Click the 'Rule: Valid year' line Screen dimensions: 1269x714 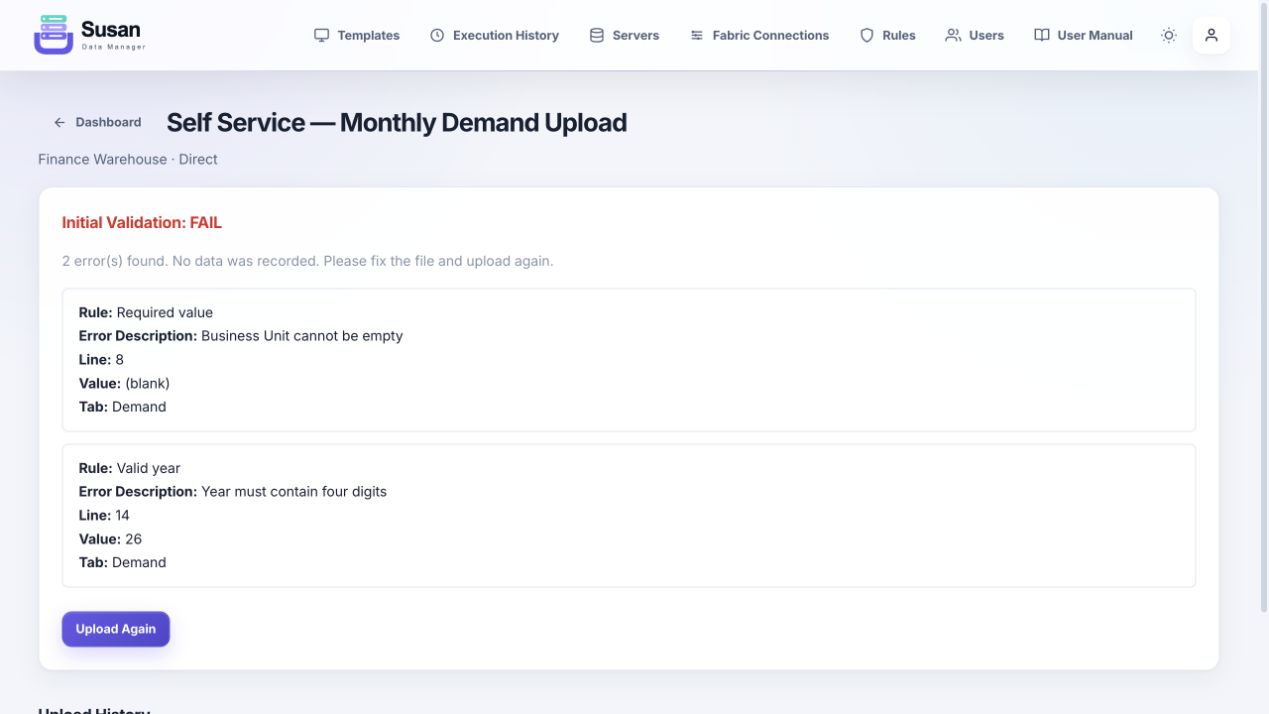130,468
